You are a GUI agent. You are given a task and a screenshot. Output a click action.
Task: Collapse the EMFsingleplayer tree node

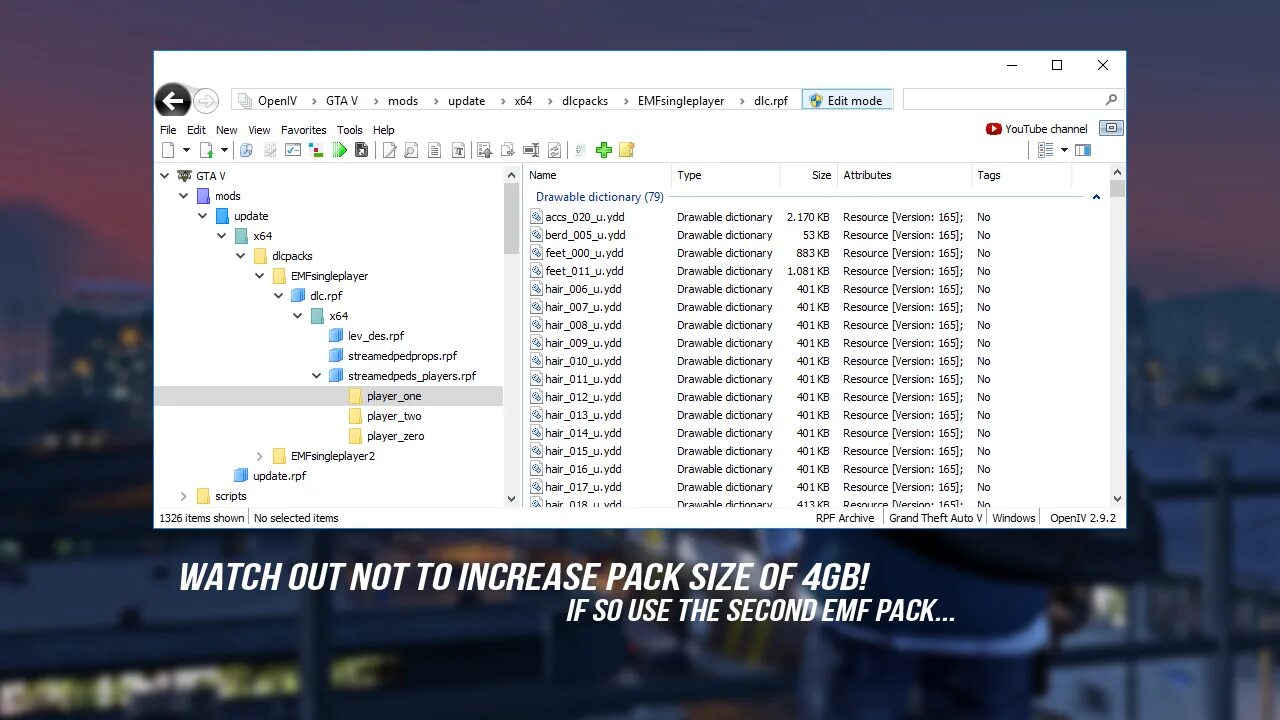point(260,276)
